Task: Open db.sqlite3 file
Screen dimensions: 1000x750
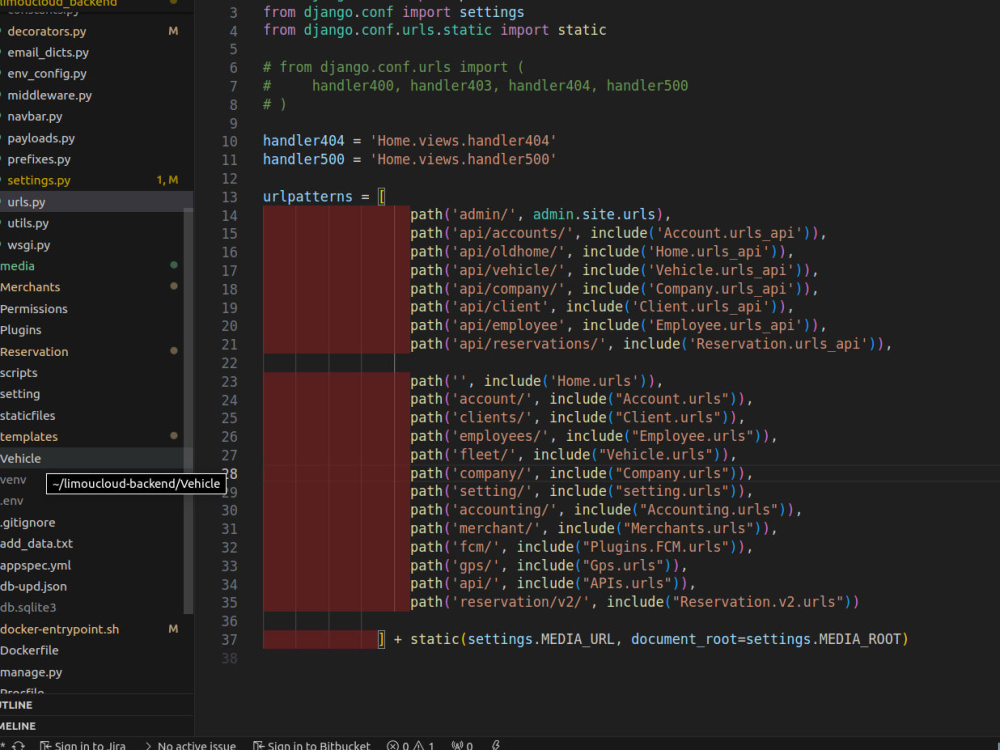Action: pos(28,607)
